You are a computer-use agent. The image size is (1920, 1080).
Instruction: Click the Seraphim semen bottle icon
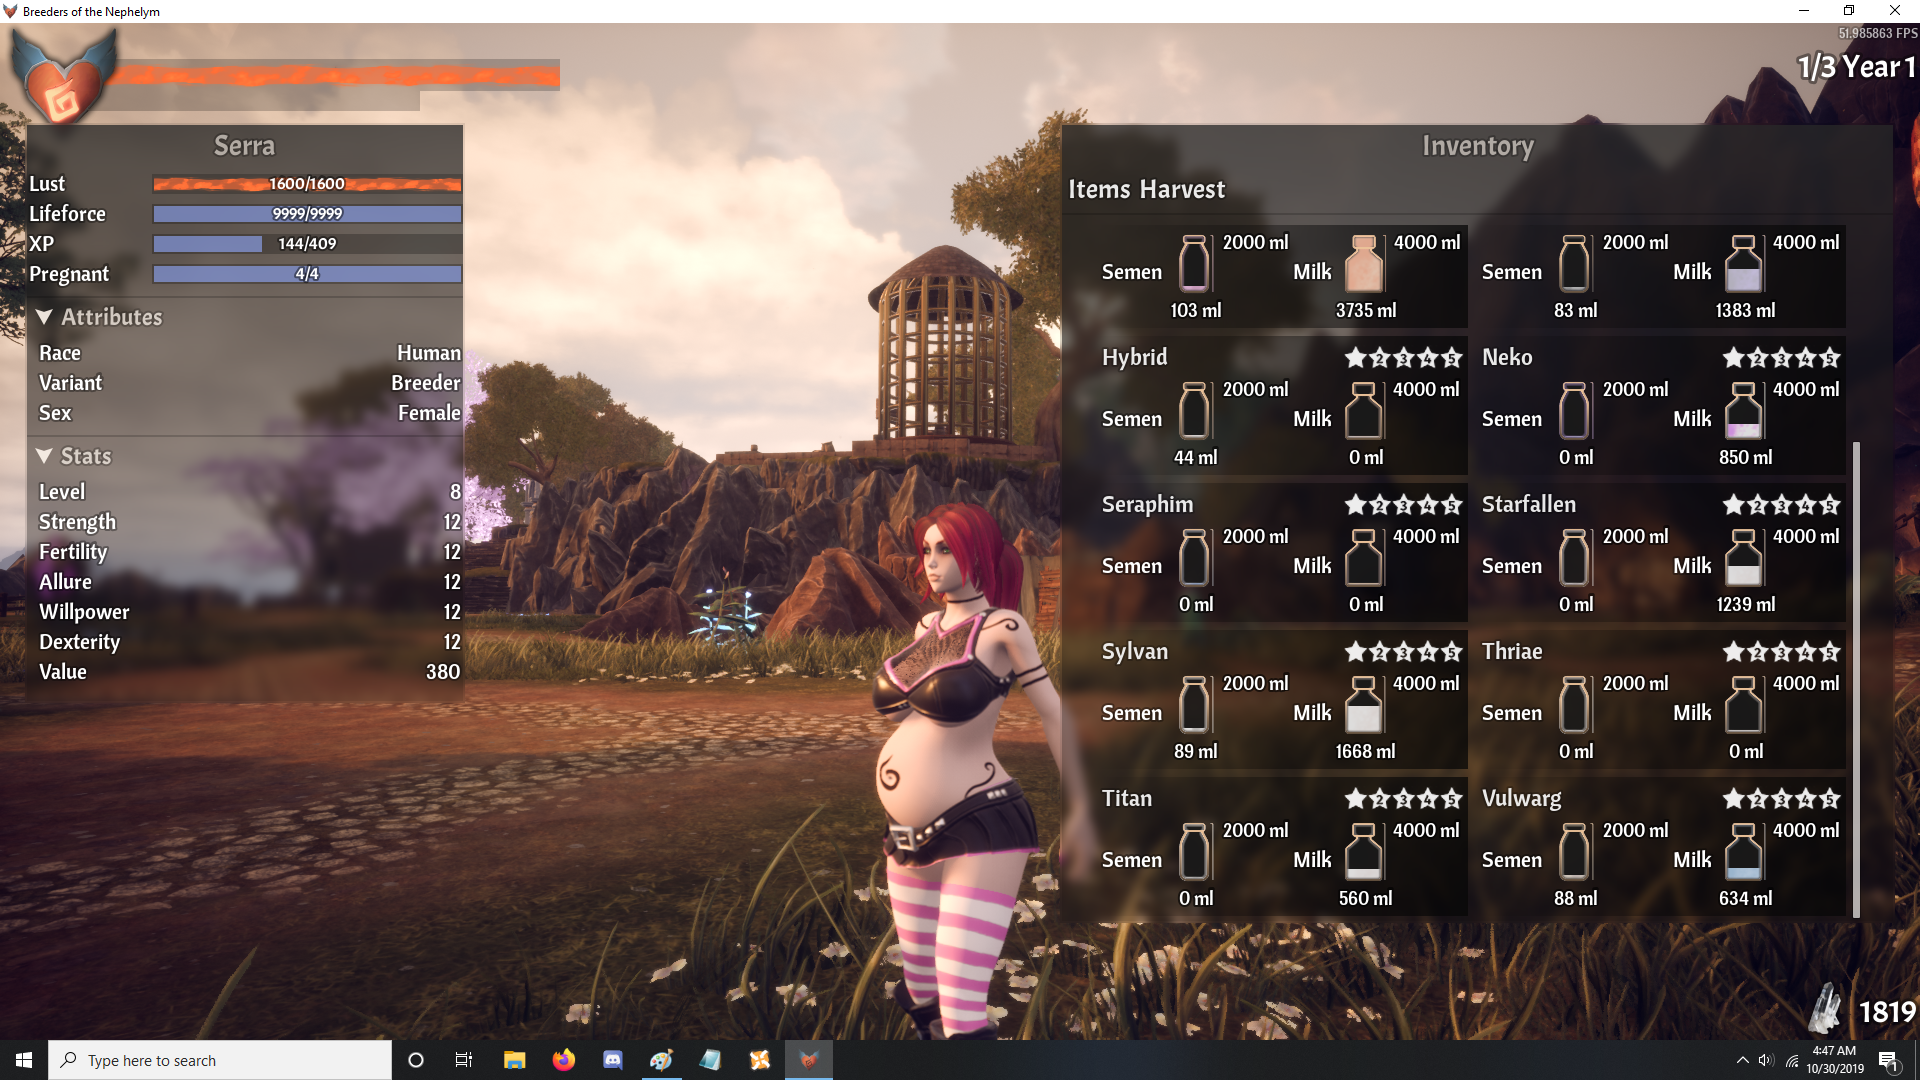tap(1194, 557)
